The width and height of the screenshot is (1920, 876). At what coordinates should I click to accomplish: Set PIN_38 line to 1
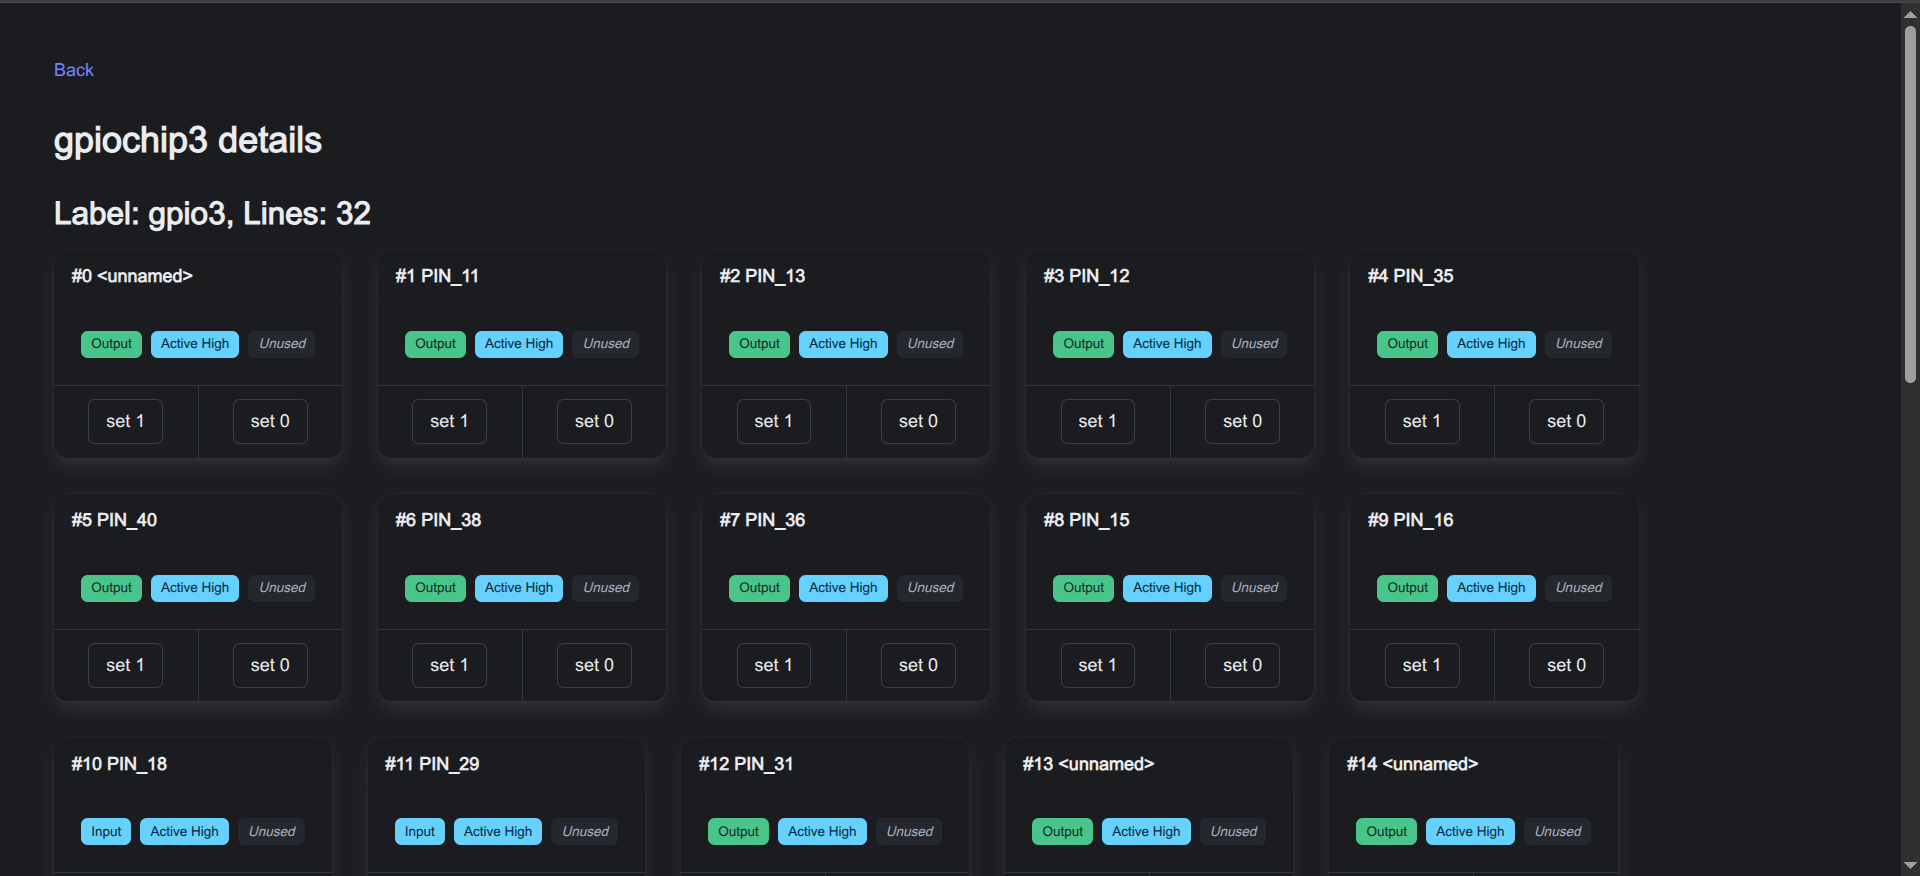tap(449, 665)
